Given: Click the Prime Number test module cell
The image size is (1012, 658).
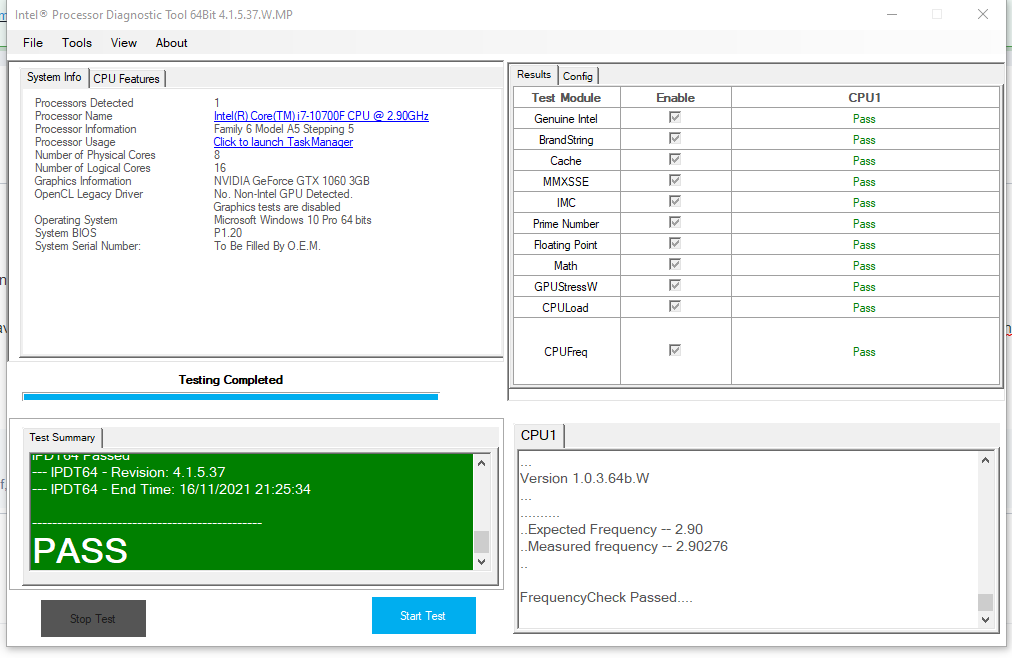Looking at the screenshot, I should pyautogui.click(x=567, y=223).
